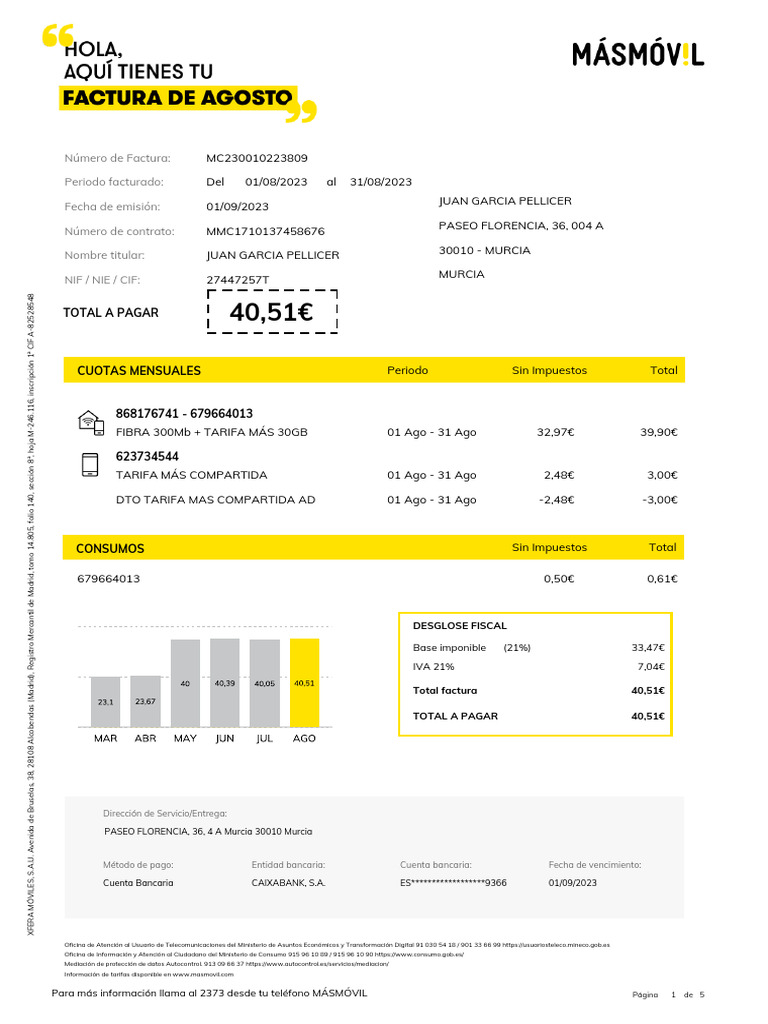Click the dashed total box 40,51€
This screenshot has height=1024, width=768.
point(272,312)
